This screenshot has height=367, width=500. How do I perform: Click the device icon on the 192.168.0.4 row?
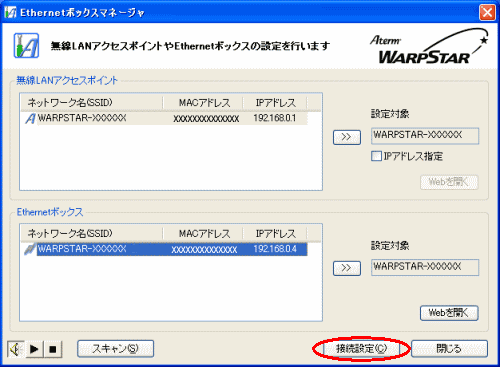tap(30, 249)
